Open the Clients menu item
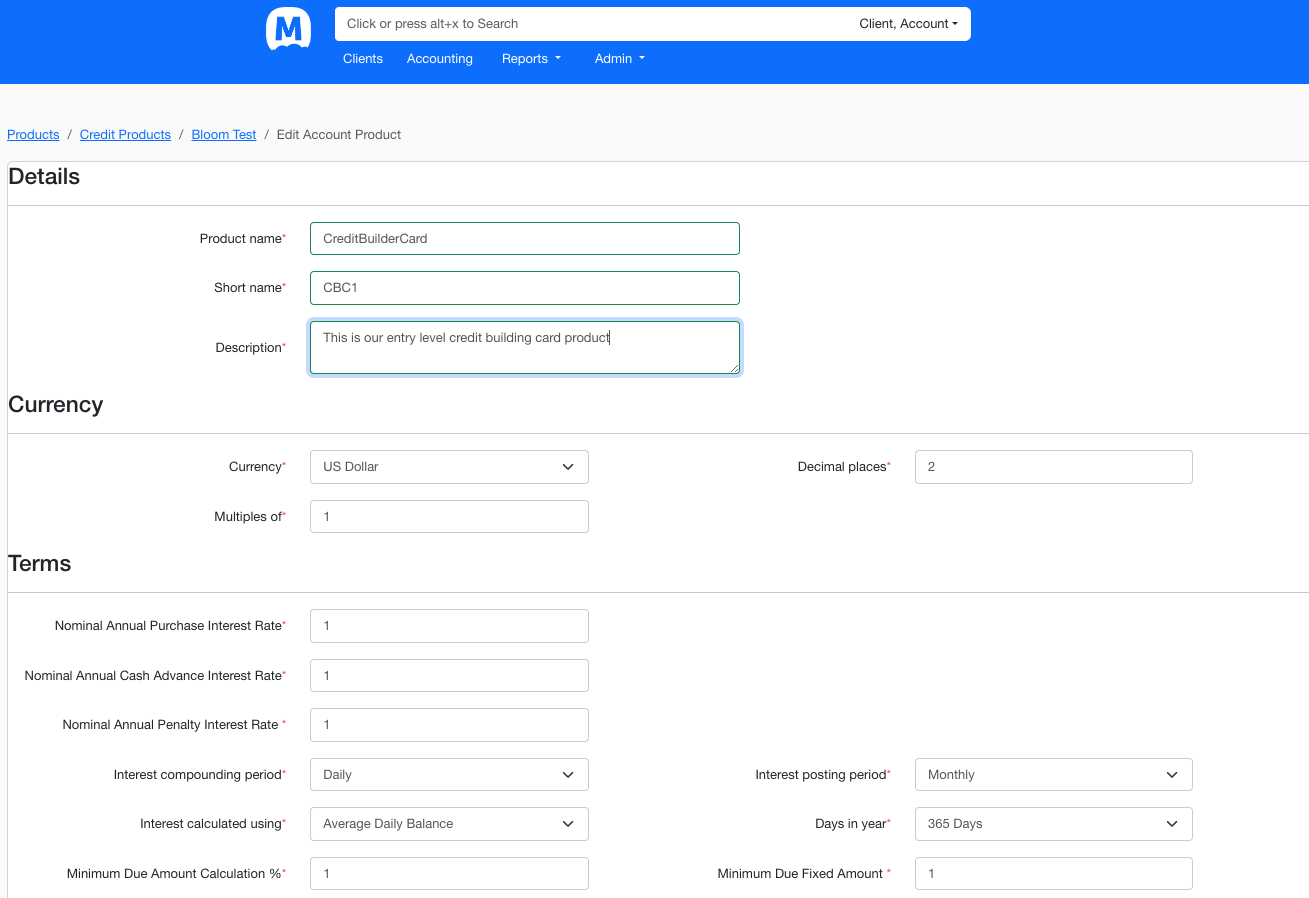 pyautogui.click(x=362, y=59)
